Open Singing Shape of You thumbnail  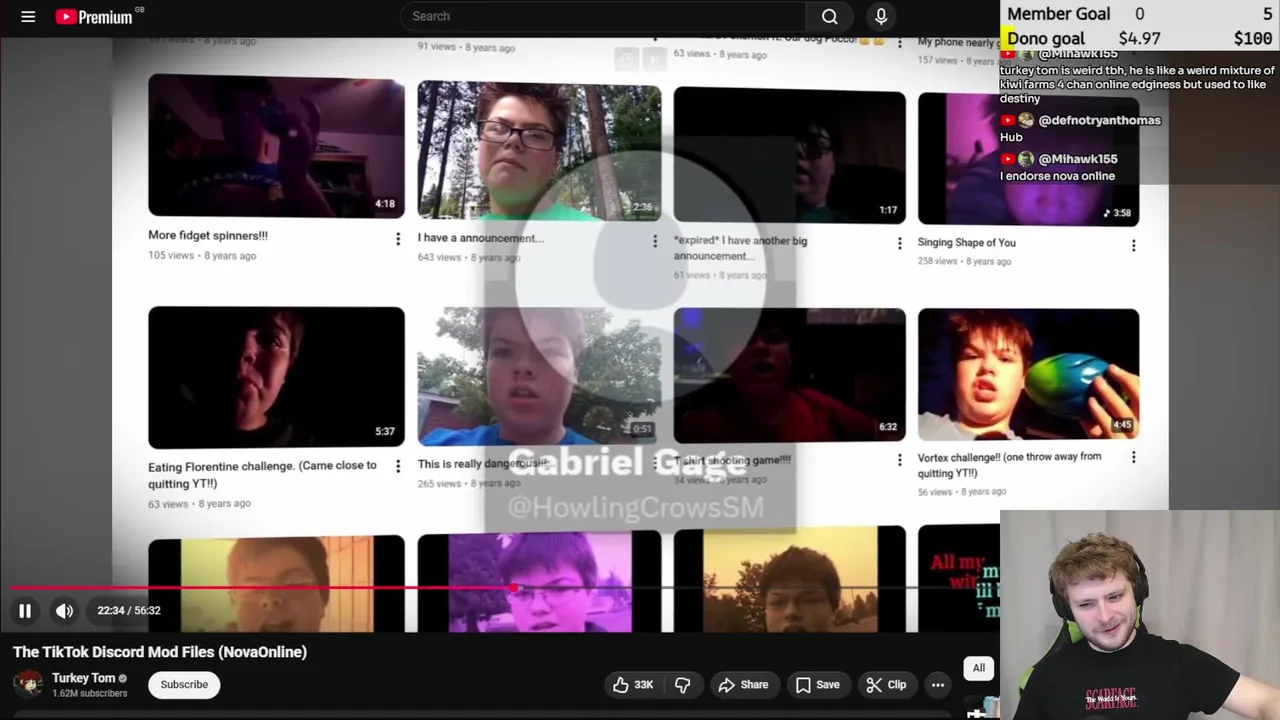click(1028, 159)
